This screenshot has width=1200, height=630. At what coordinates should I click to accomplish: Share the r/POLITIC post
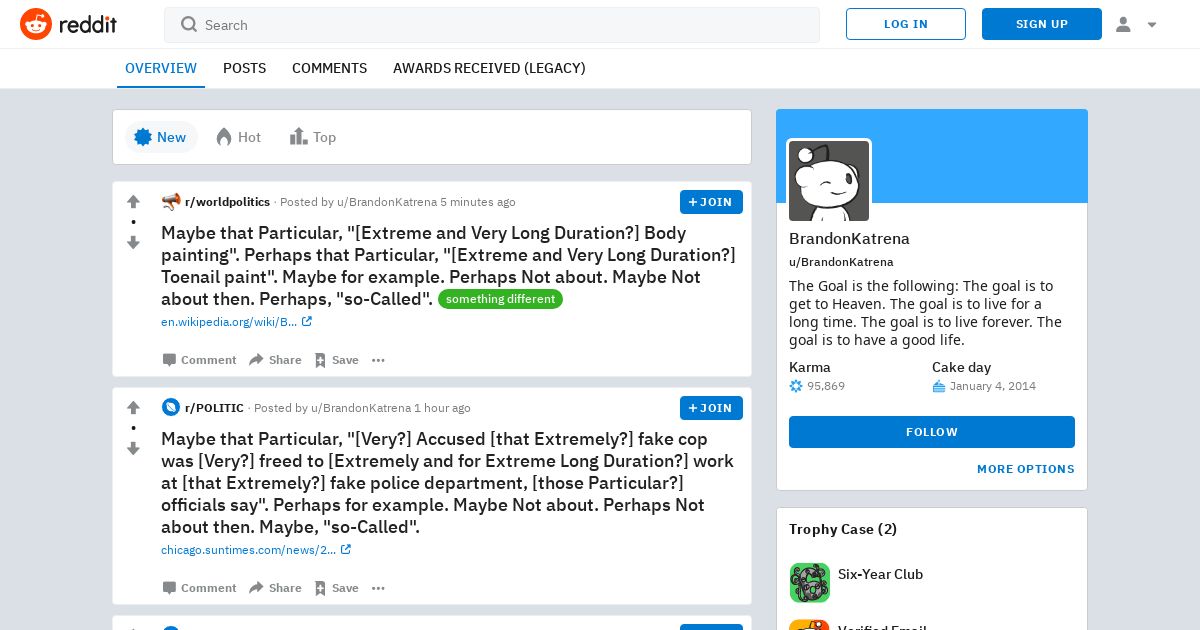(x=275, y=588)
